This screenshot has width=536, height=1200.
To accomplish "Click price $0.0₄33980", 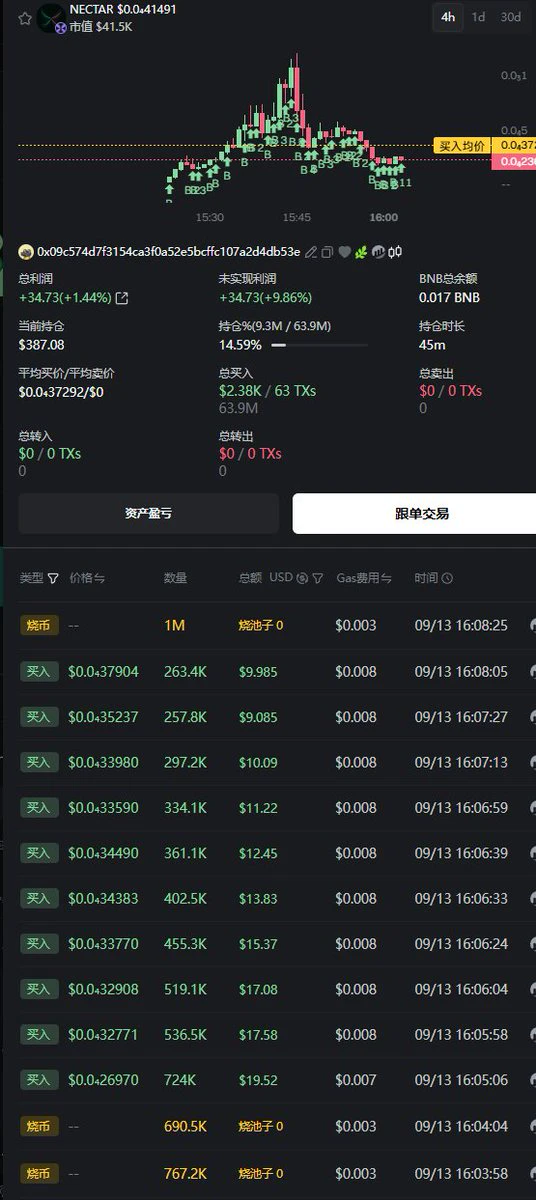I will tap(103, 762).
